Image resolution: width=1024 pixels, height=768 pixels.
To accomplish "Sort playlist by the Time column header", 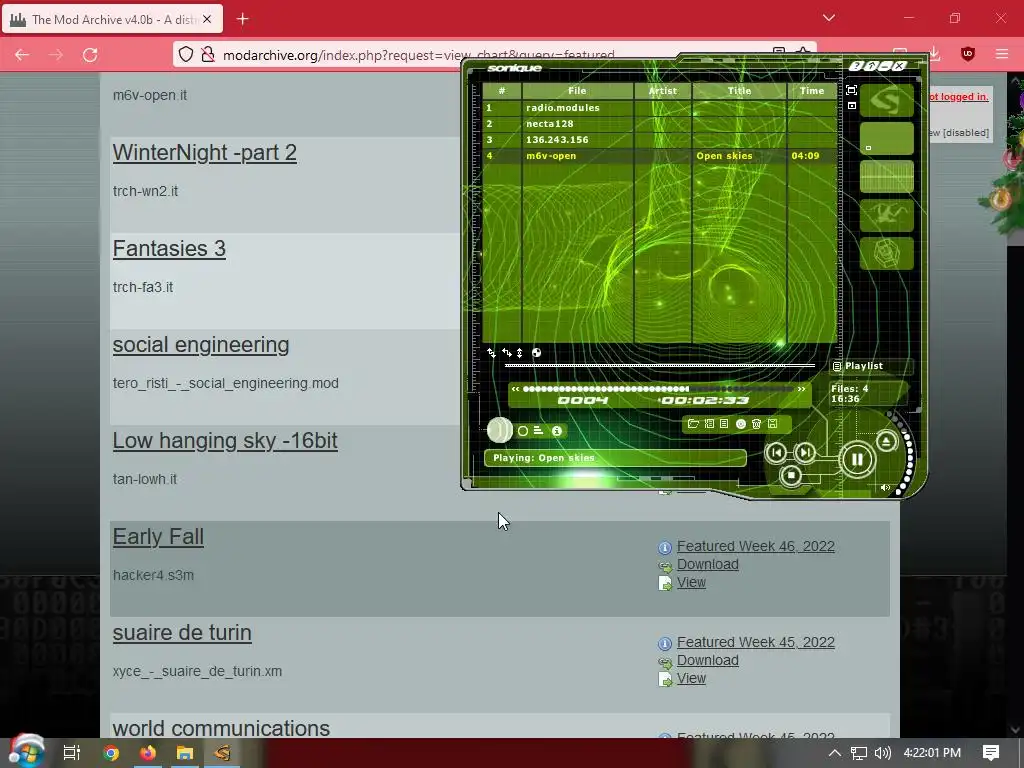I will tap(812, 91).
